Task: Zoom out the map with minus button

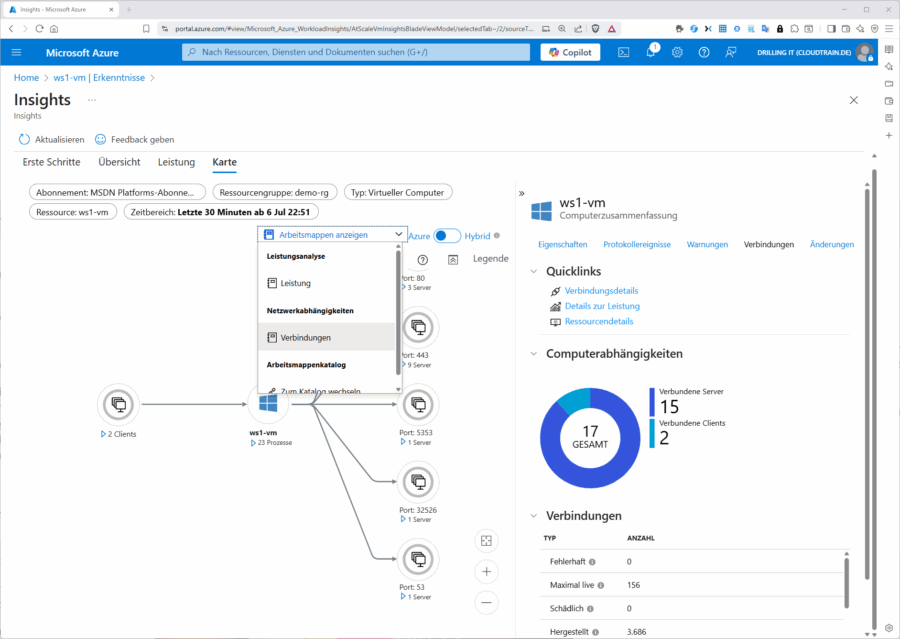Action: [x=486, y=603]
